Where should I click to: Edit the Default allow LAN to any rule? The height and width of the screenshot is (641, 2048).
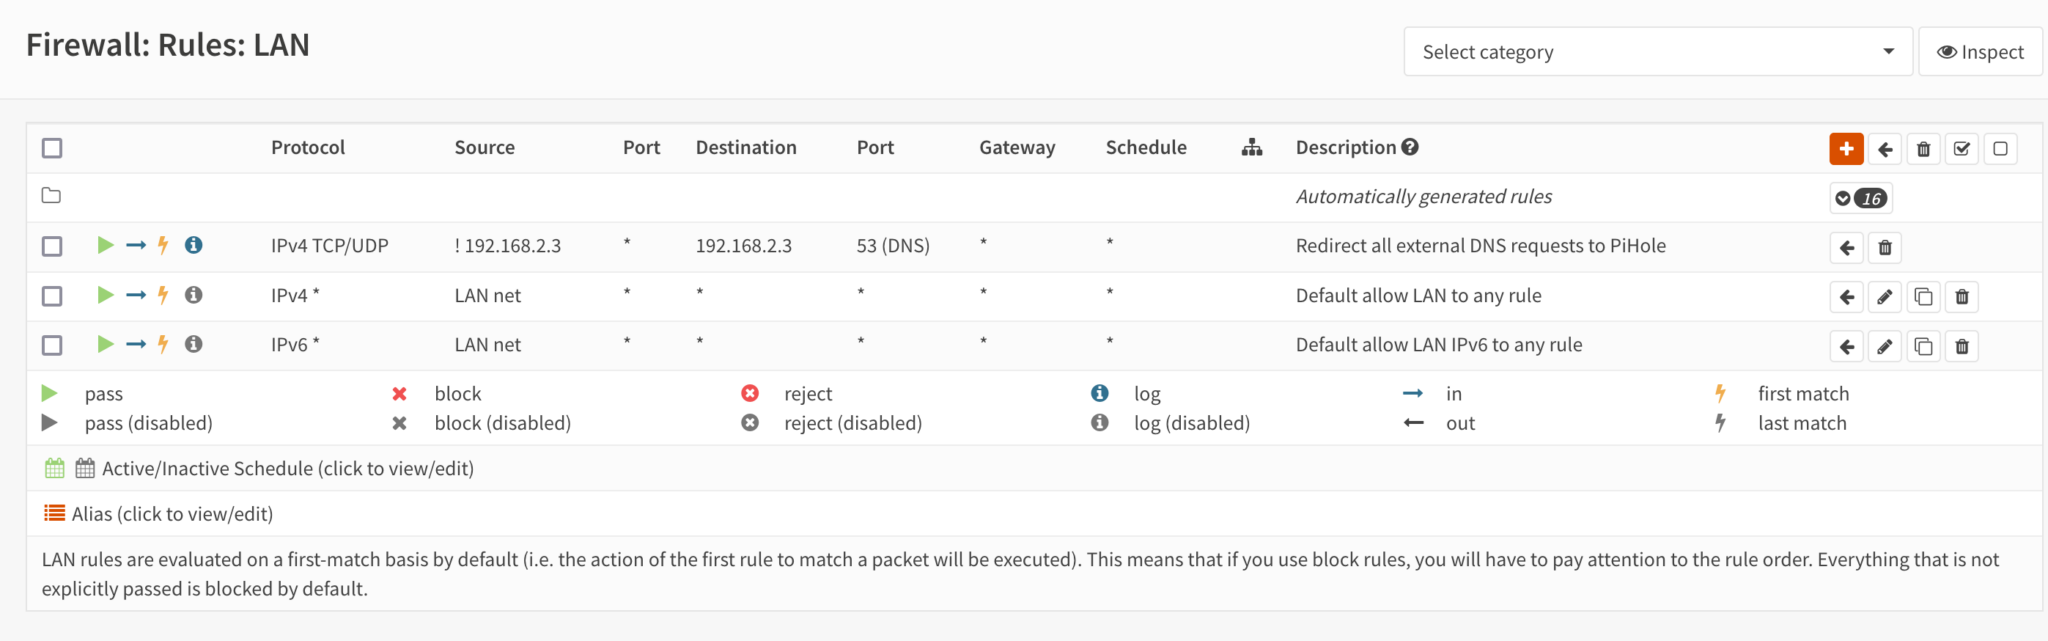[1884, 296]
